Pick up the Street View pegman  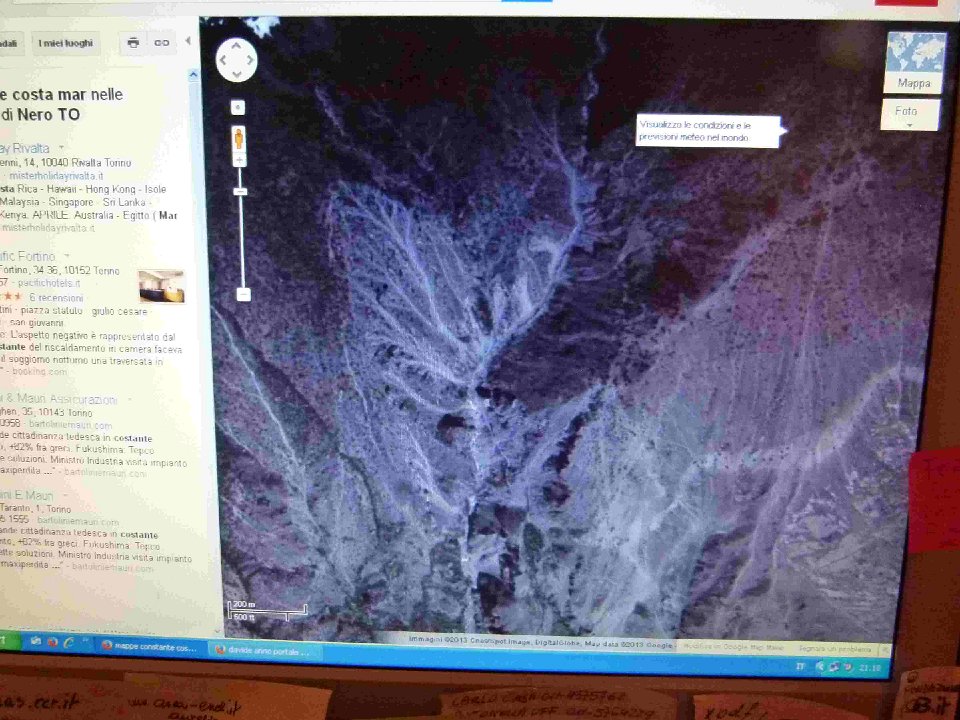(x=239, y=138)
